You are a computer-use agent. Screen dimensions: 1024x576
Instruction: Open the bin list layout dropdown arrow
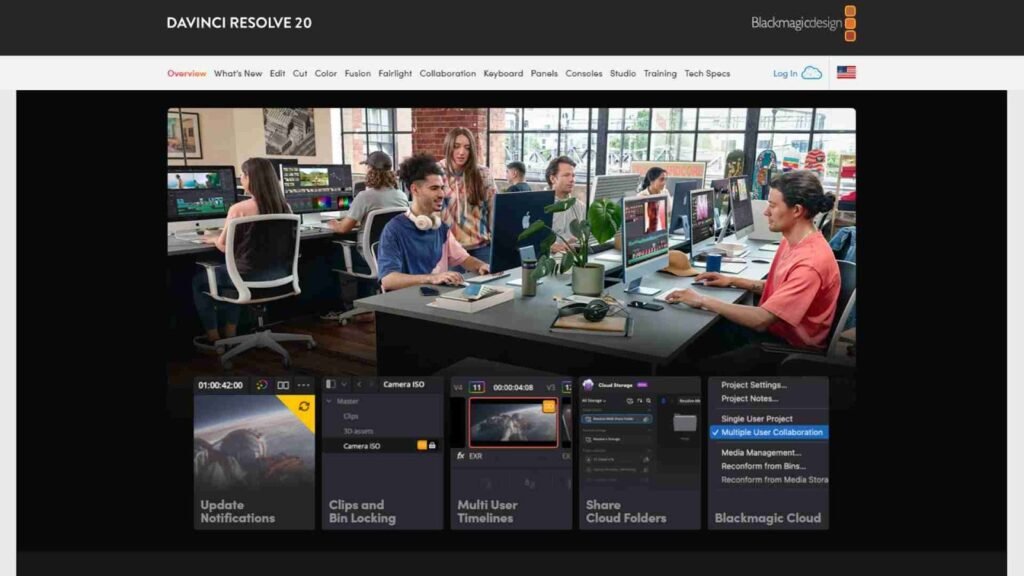point(344,384)
